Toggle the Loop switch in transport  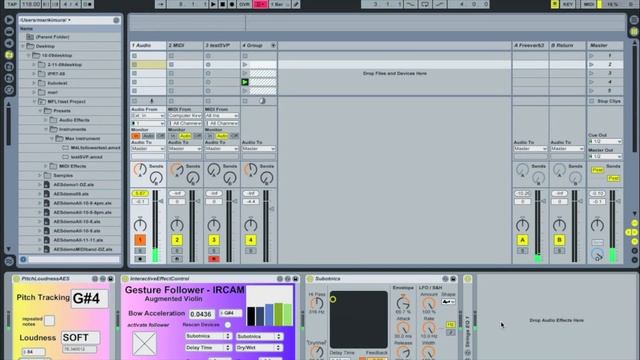(x=425, y=4)
